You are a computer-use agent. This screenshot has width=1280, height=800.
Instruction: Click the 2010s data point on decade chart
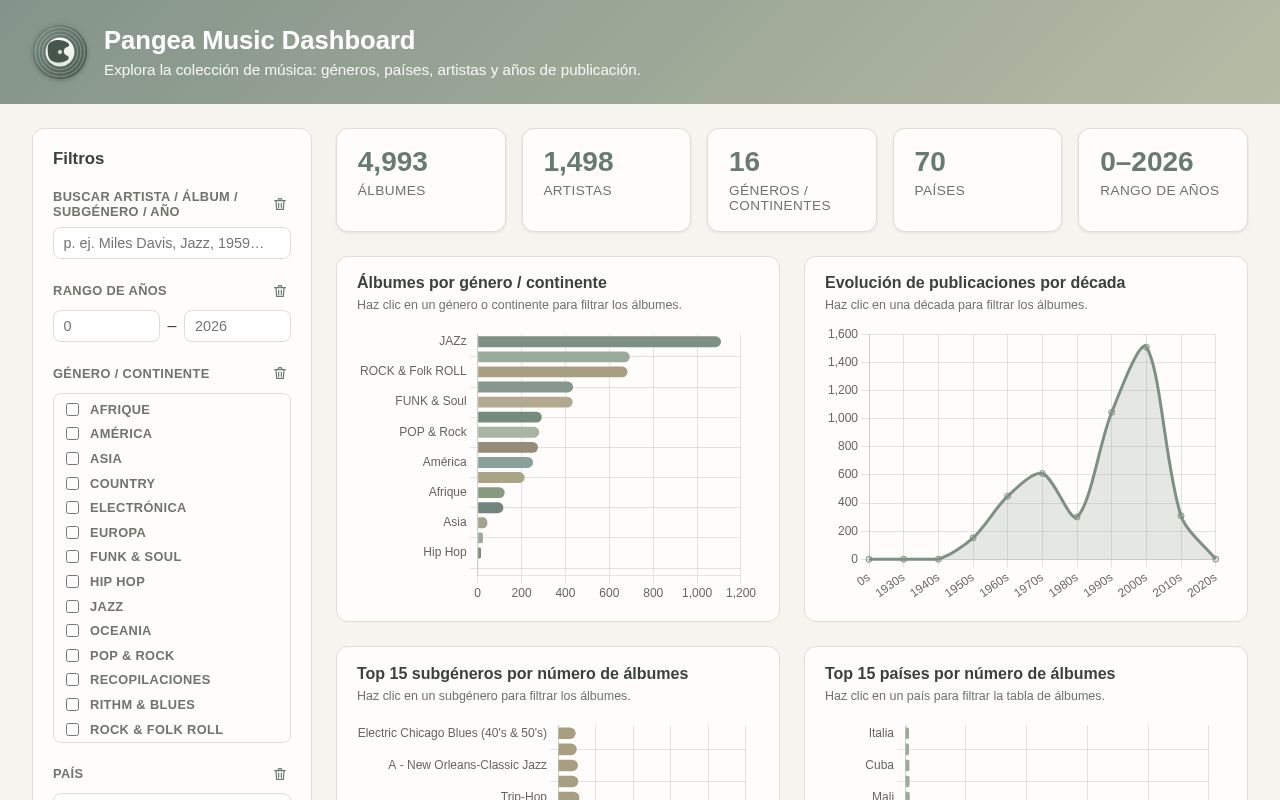(x=1181, y=516)
